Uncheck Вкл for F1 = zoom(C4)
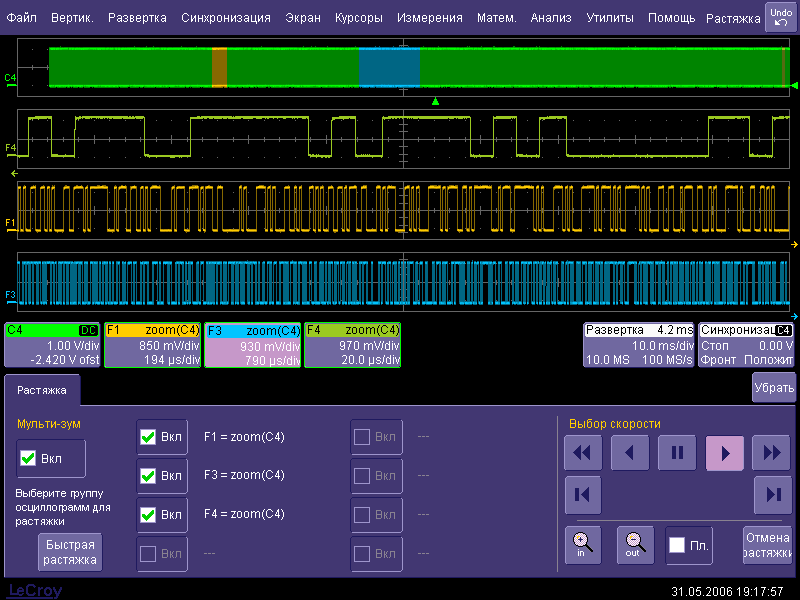The height and width of the screenshot is (600, 800). [148, 437]
